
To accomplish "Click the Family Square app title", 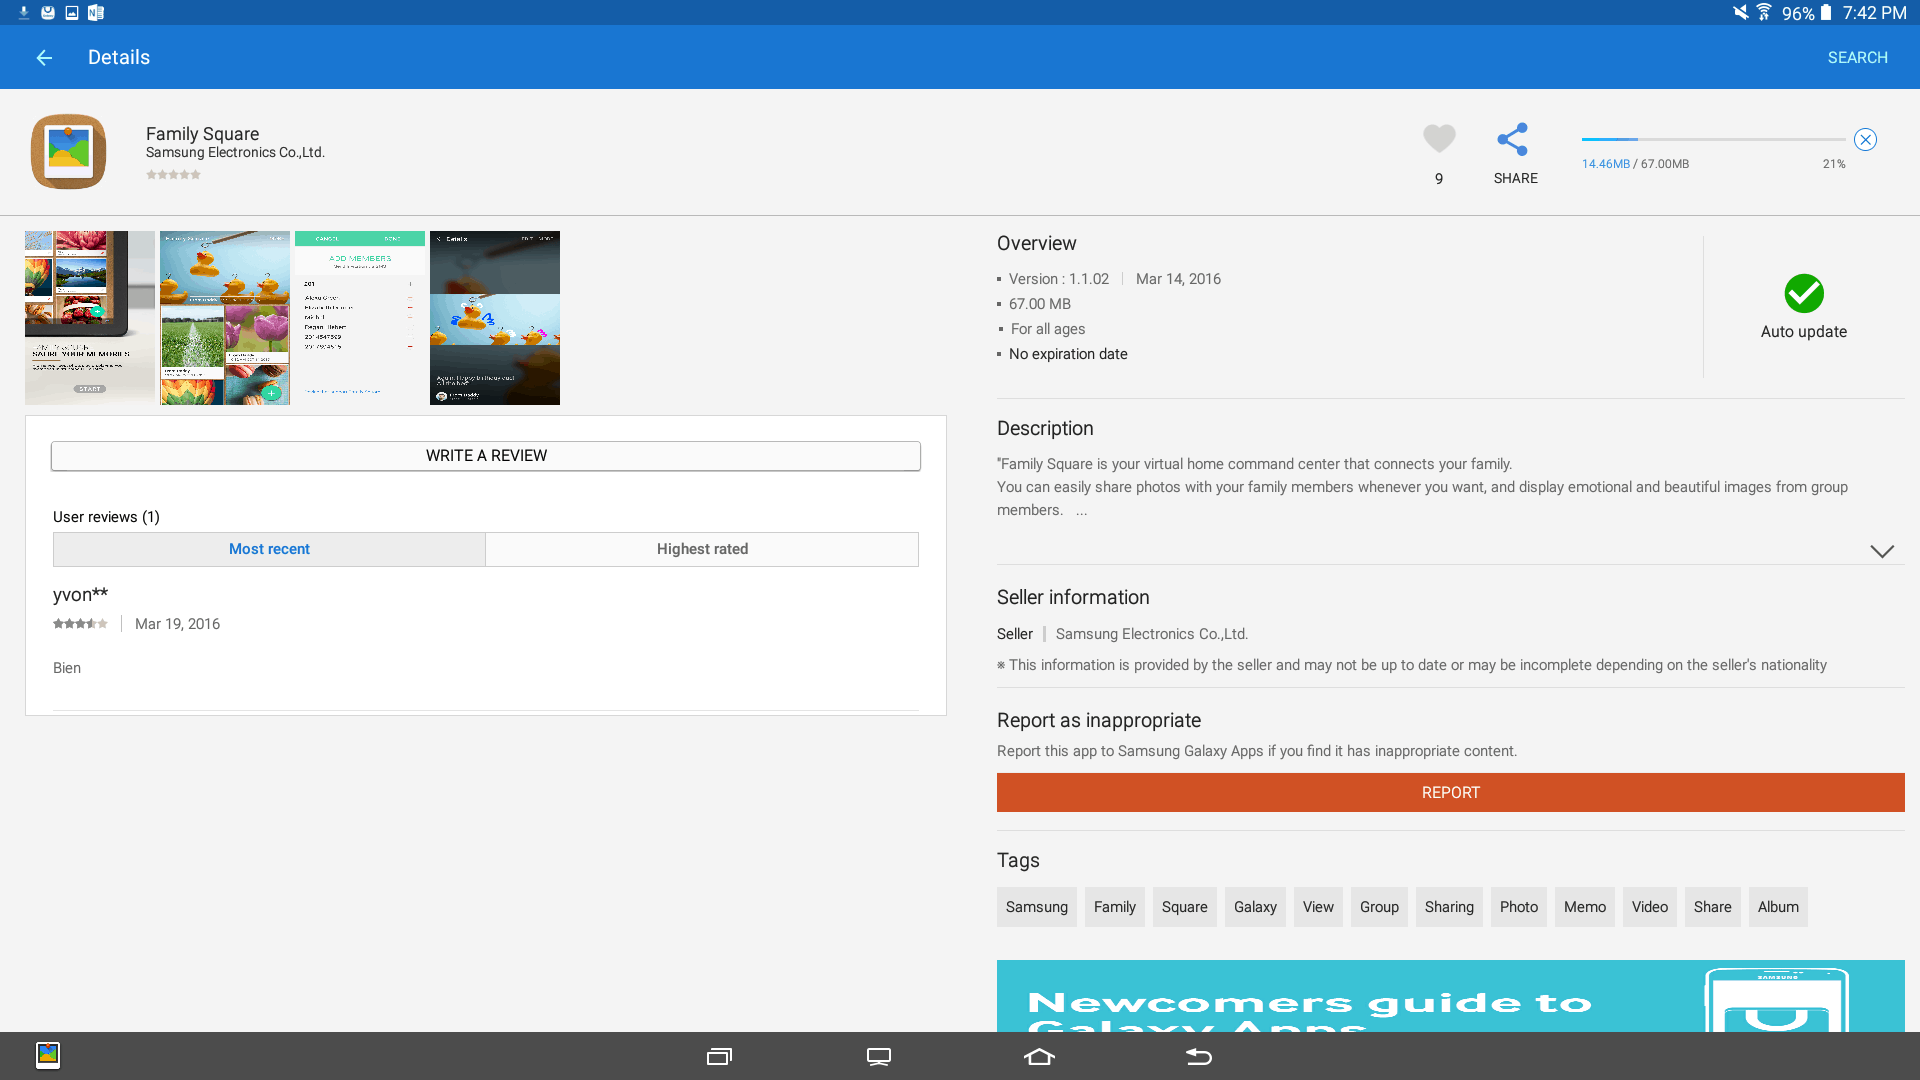I will coord(202,134).
